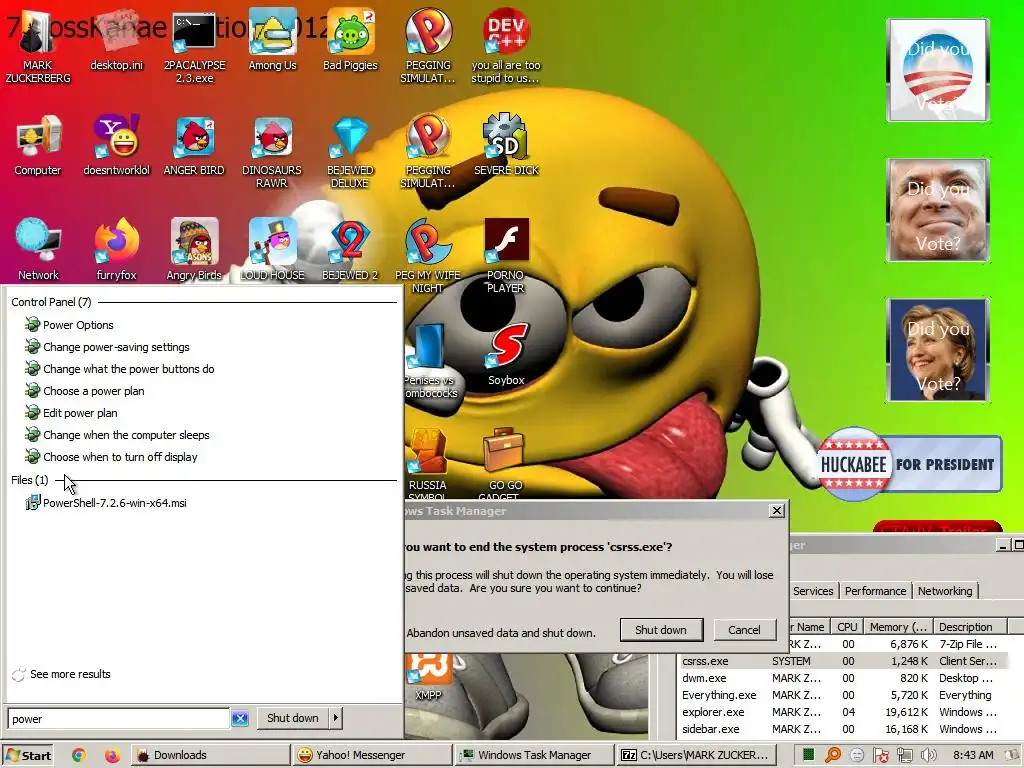Click the Start button
Viewport: 1024px width, 768px height.
point(27,755)
